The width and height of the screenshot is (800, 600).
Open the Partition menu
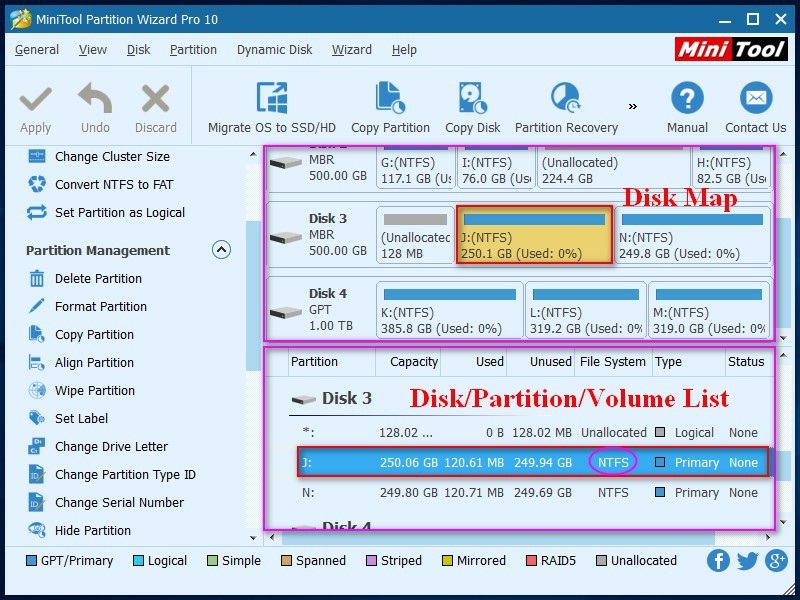tap(193, 50)
